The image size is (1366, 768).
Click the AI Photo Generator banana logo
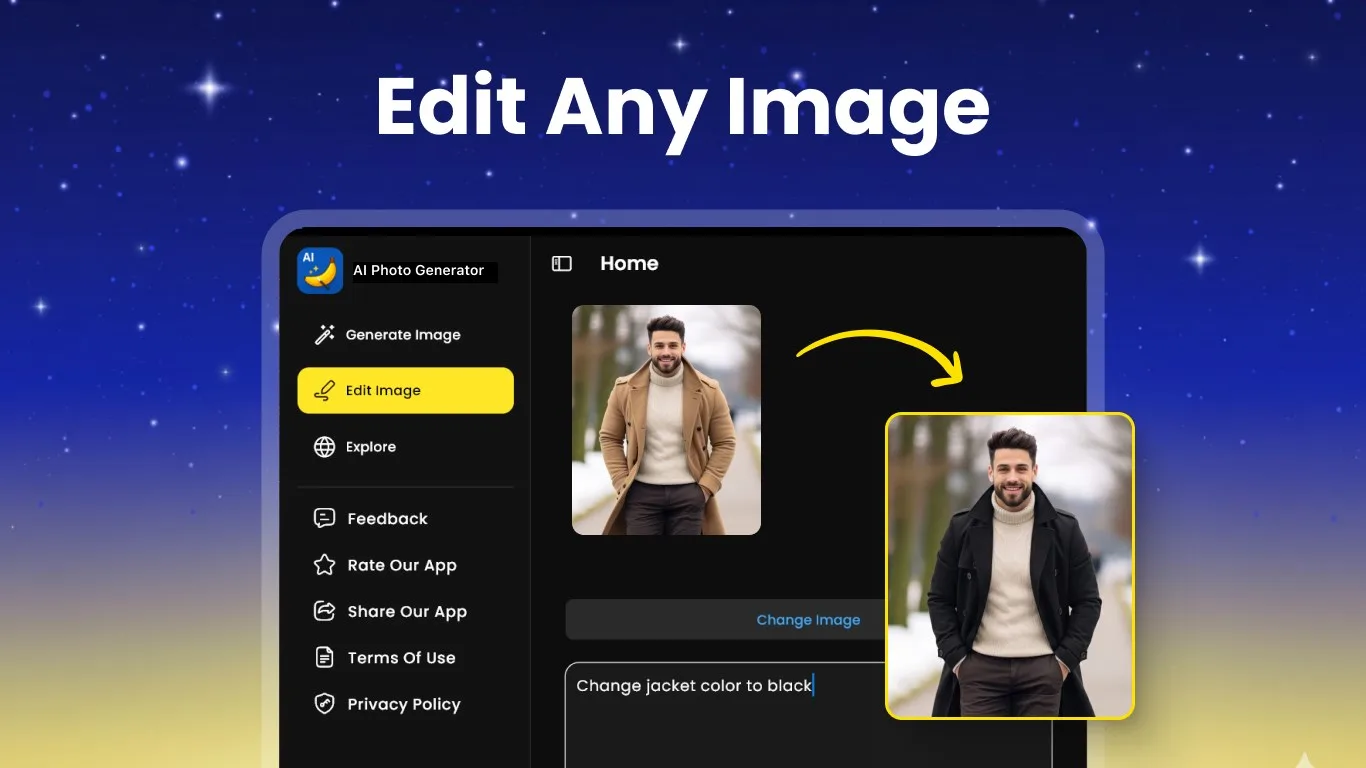coord(320,270)
